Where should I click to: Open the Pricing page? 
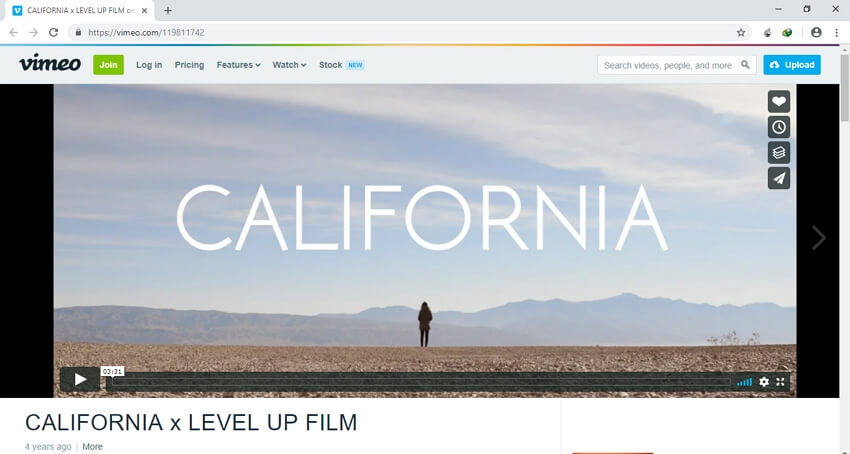click(189, 65)
